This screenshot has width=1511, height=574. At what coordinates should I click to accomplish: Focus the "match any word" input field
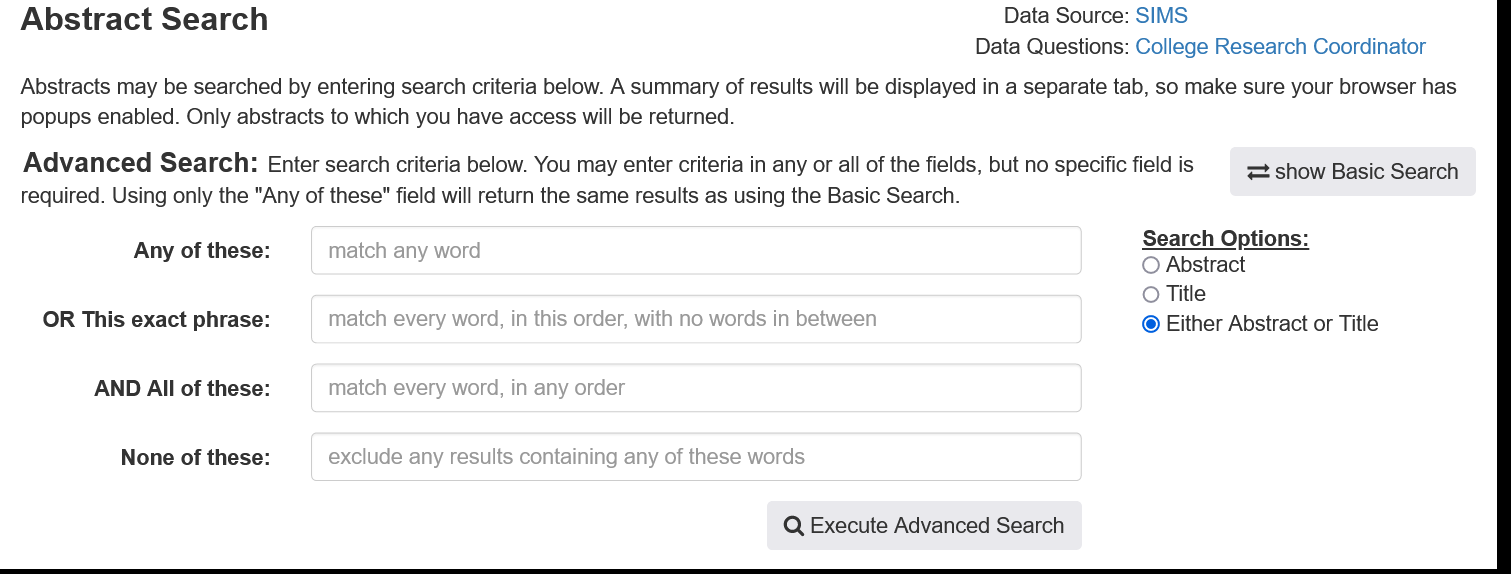click(696, 250)
